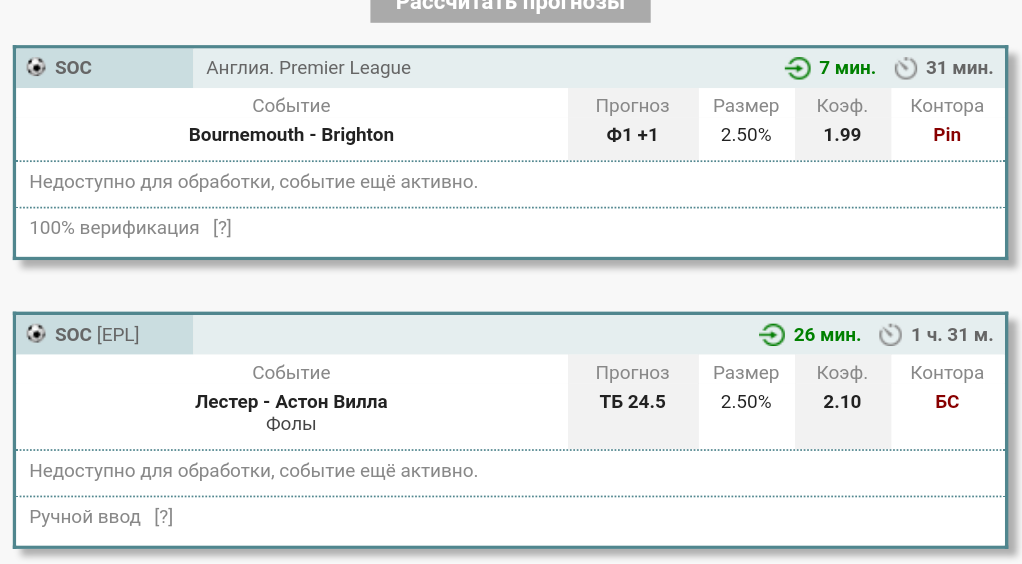The width and height of the screenshot is (1022, 564).
Task: Click the Фолы subtitle under Лестер match
Action: [291, 424]
